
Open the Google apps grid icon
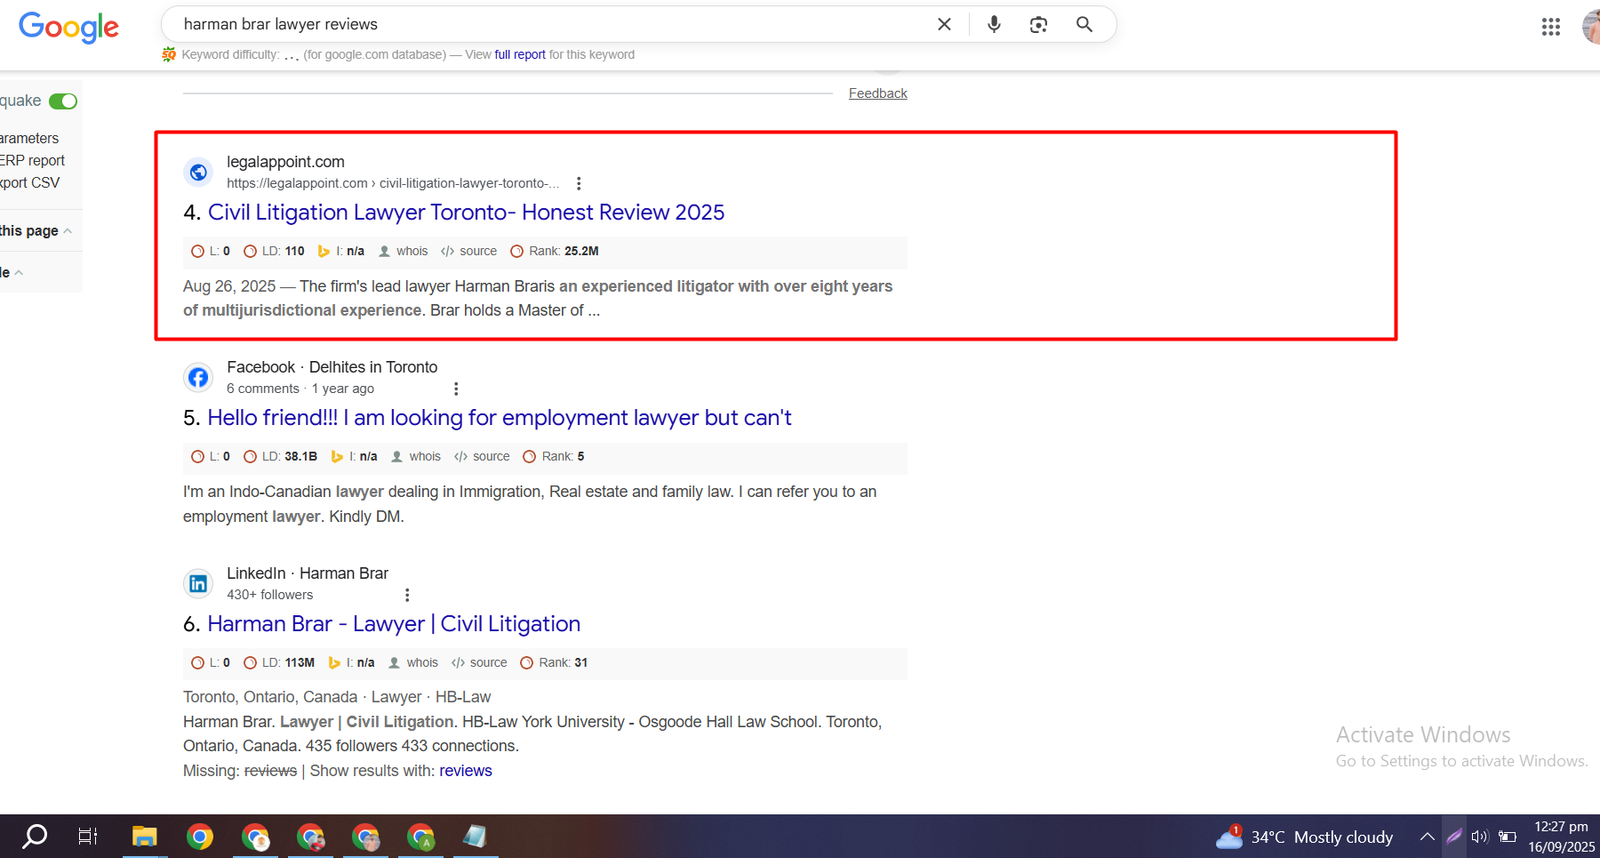1550,27
